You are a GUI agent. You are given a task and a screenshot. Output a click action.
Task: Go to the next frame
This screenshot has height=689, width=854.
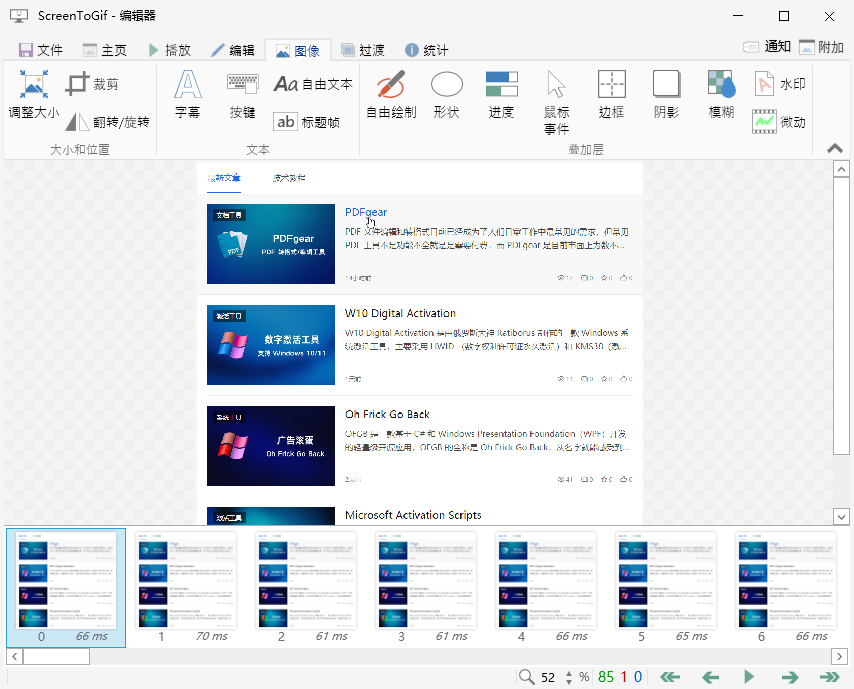790,676
